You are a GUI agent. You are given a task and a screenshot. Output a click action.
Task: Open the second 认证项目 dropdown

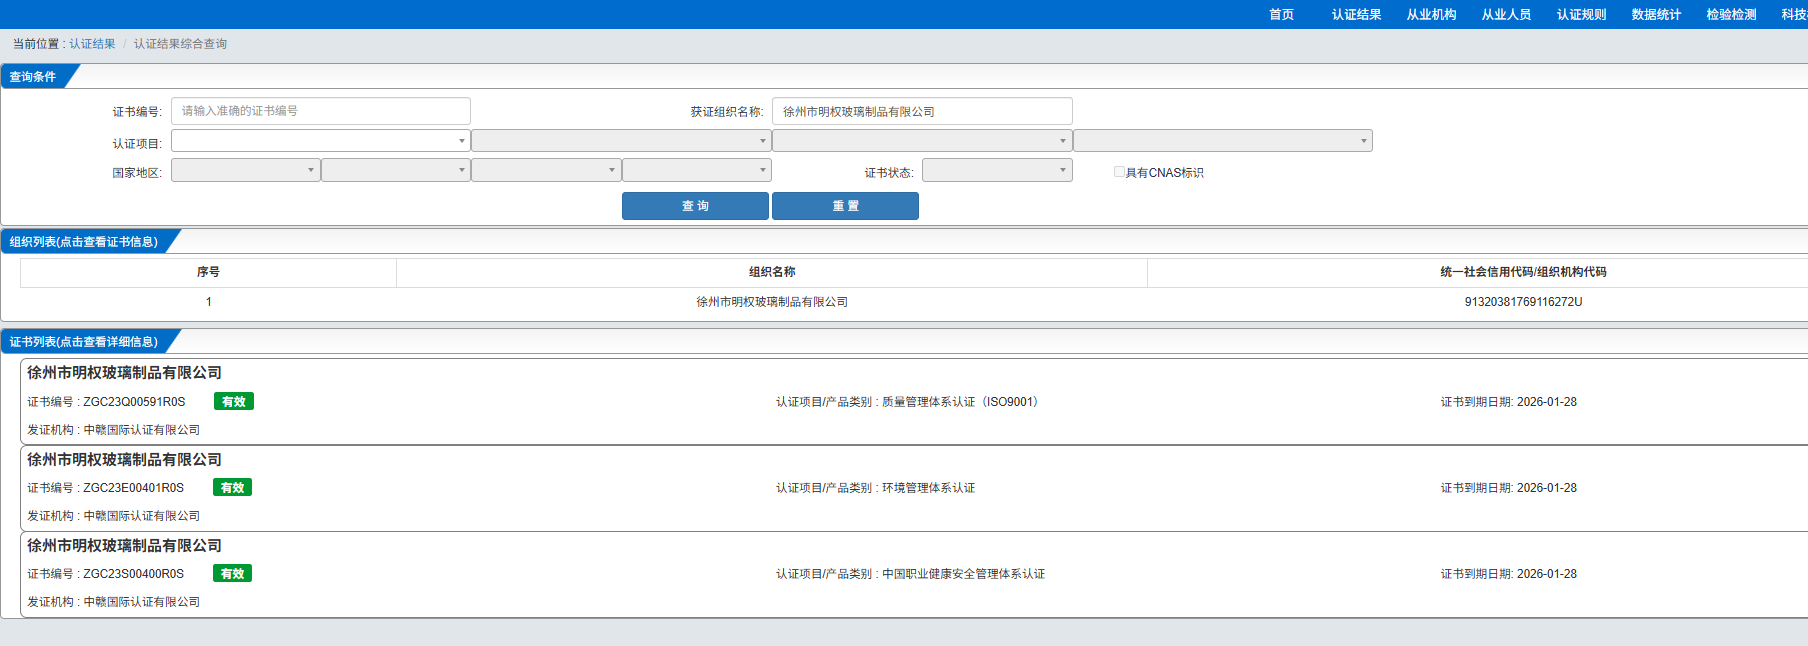click(x=621, y=141)
